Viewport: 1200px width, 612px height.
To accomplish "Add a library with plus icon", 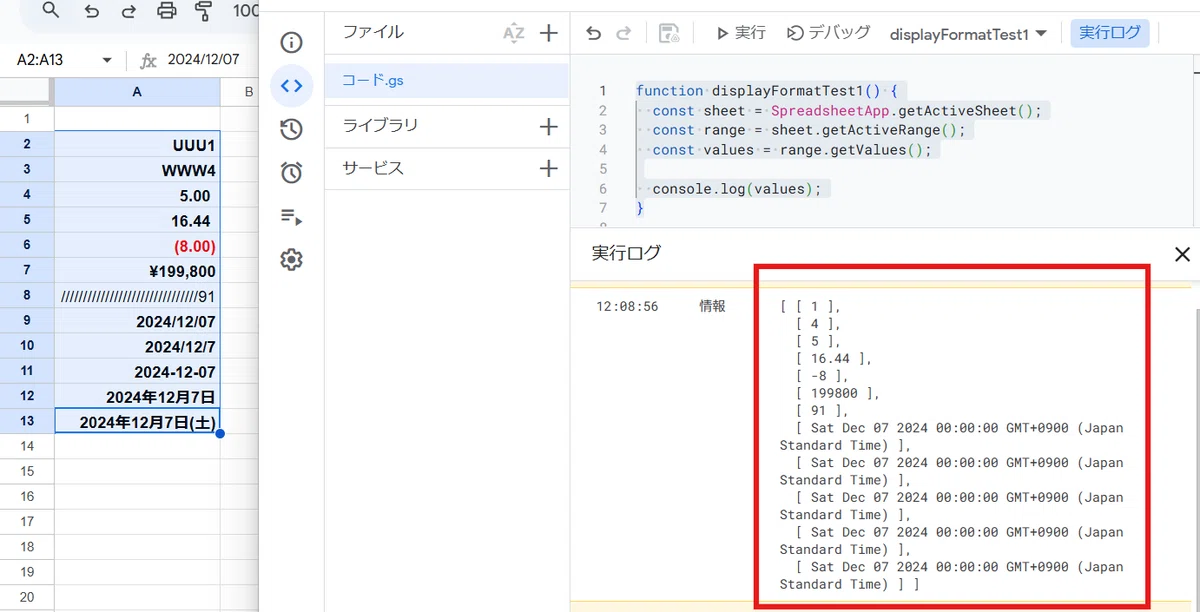I will [x=549, y=126].
